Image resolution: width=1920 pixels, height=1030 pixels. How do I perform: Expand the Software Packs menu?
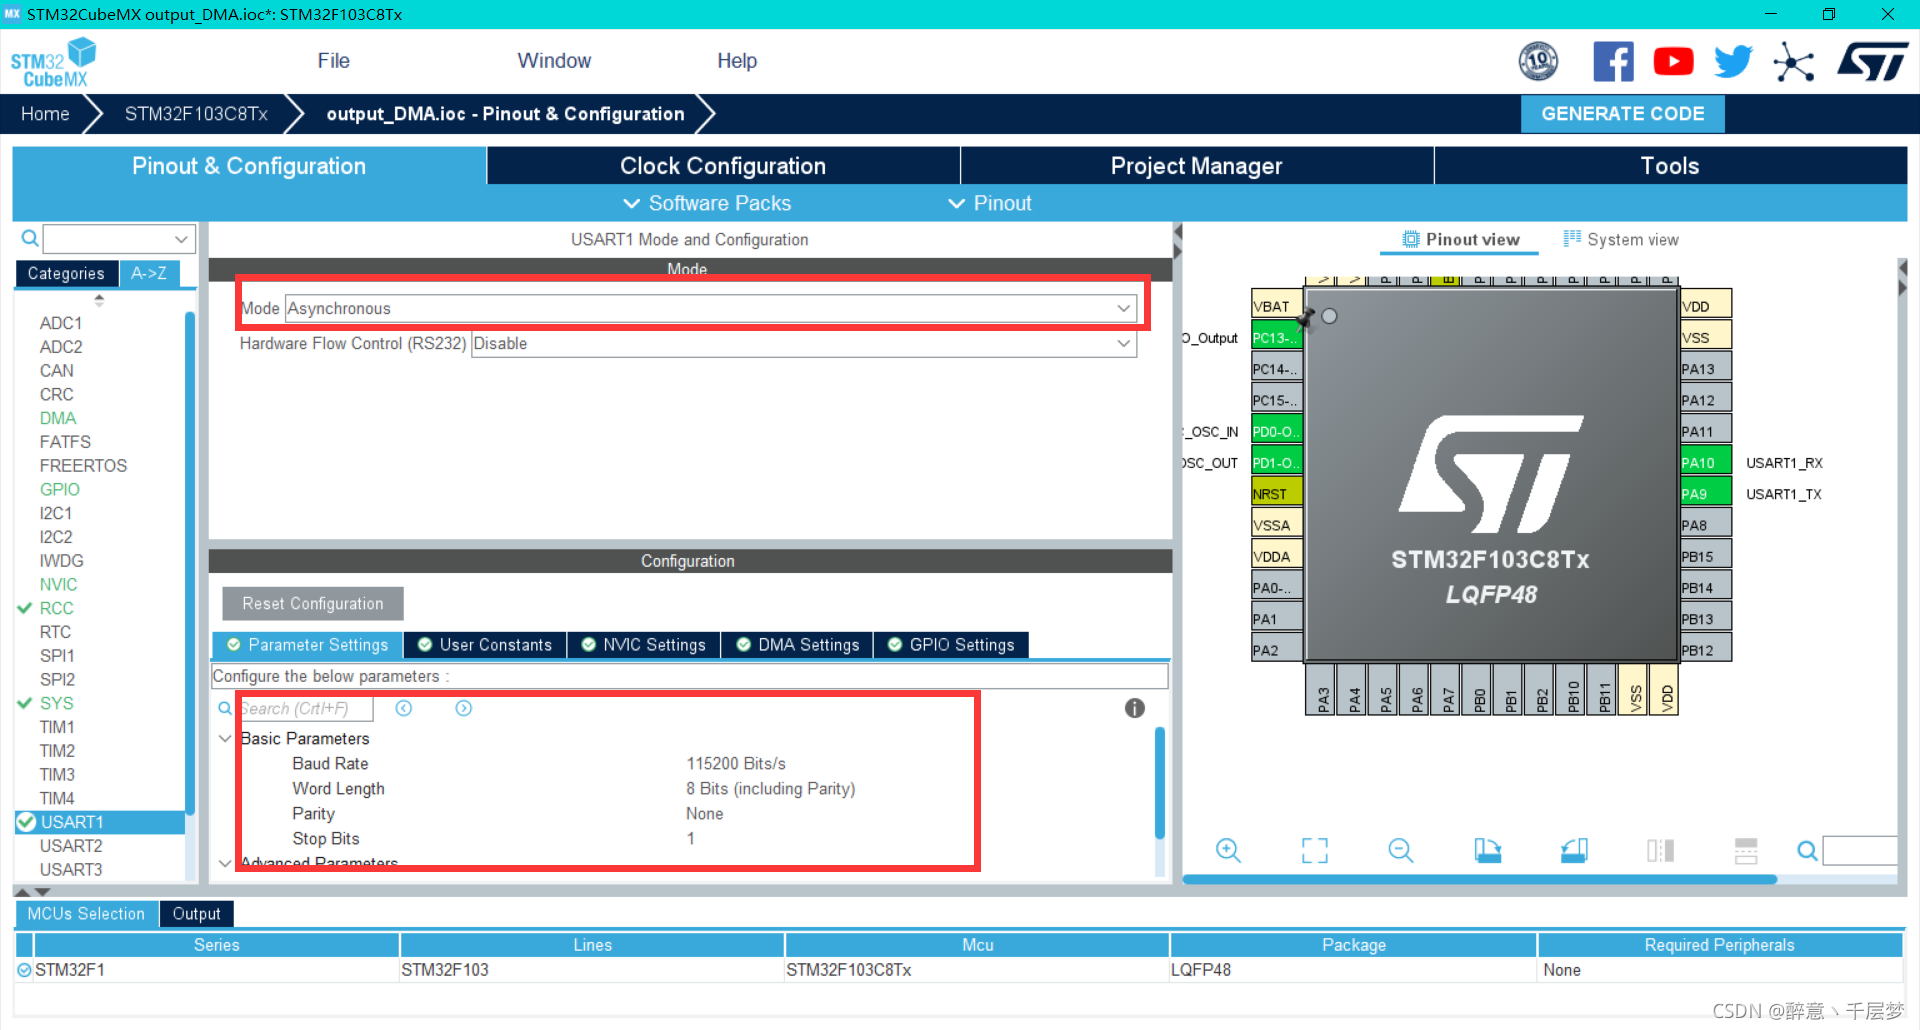(x=706, y=203)
